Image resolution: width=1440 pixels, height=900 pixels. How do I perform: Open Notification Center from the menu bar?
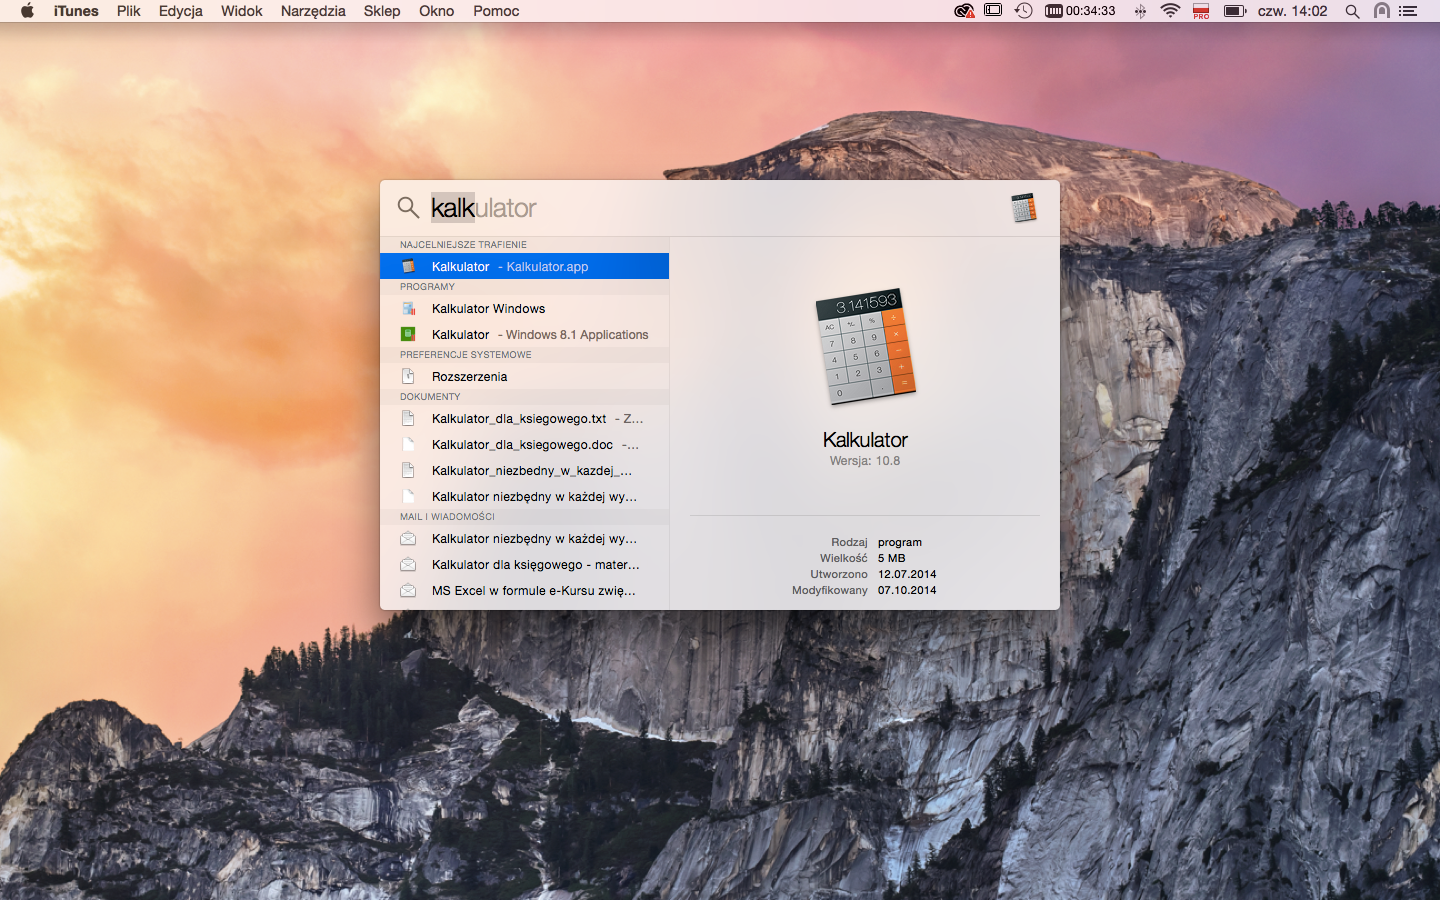(x=1408, y=11)
